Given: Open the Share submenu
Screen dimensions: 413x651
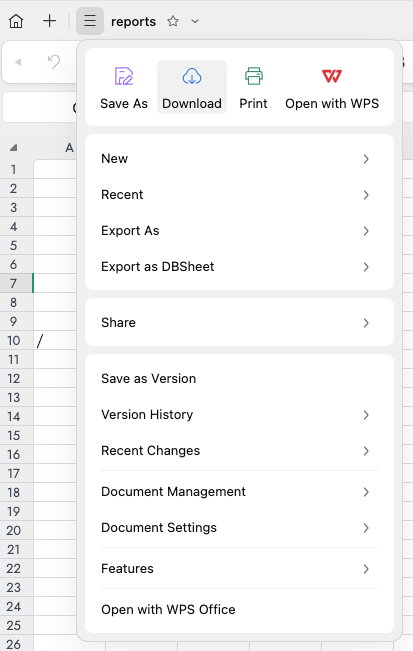Looking at the screenshot, I should pos(239,323).
